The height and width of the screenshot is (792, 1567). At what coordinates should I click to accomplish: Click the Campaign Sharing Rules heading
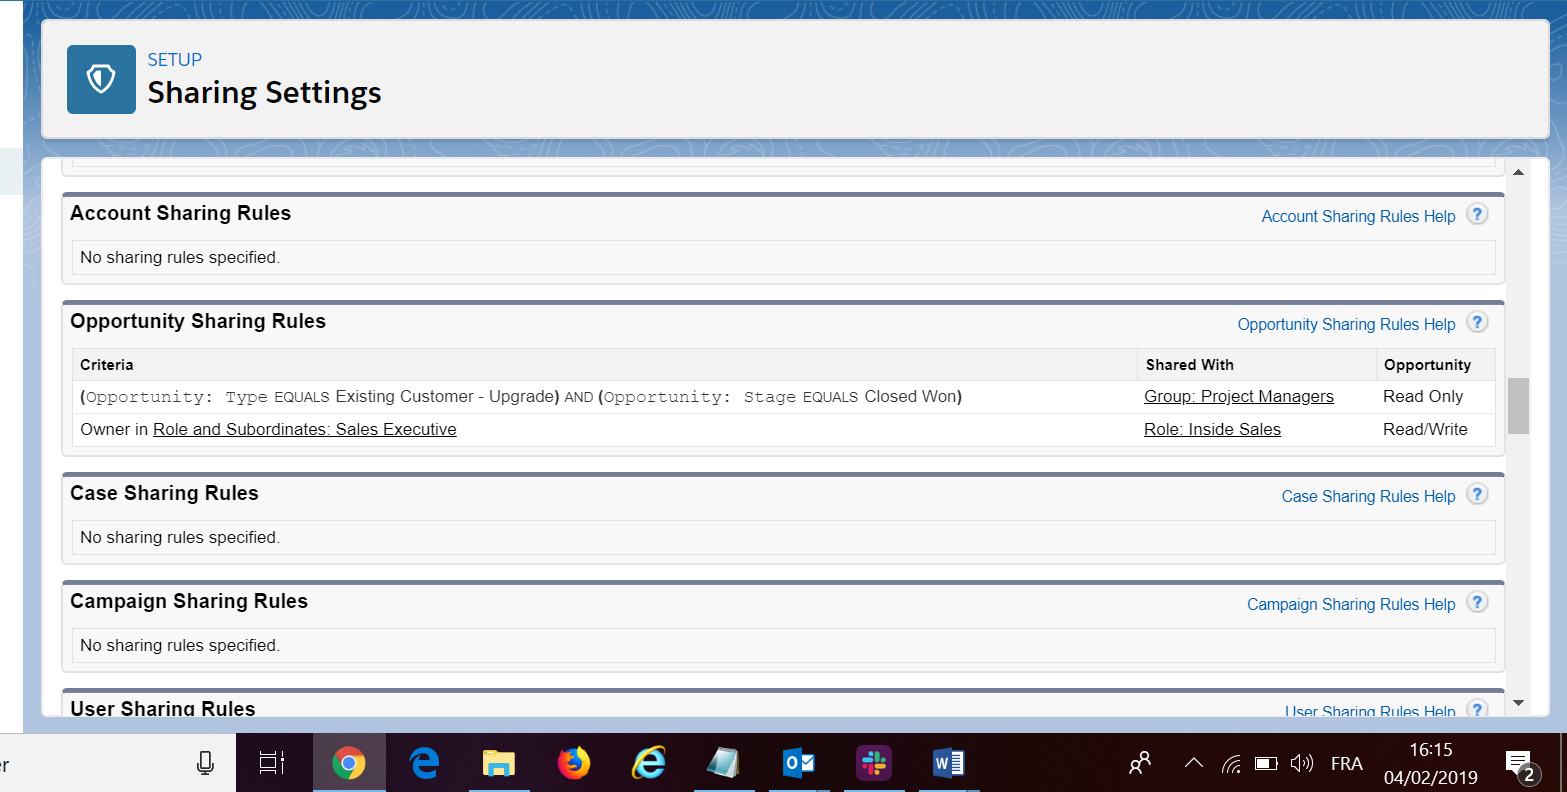click(189, 602)
